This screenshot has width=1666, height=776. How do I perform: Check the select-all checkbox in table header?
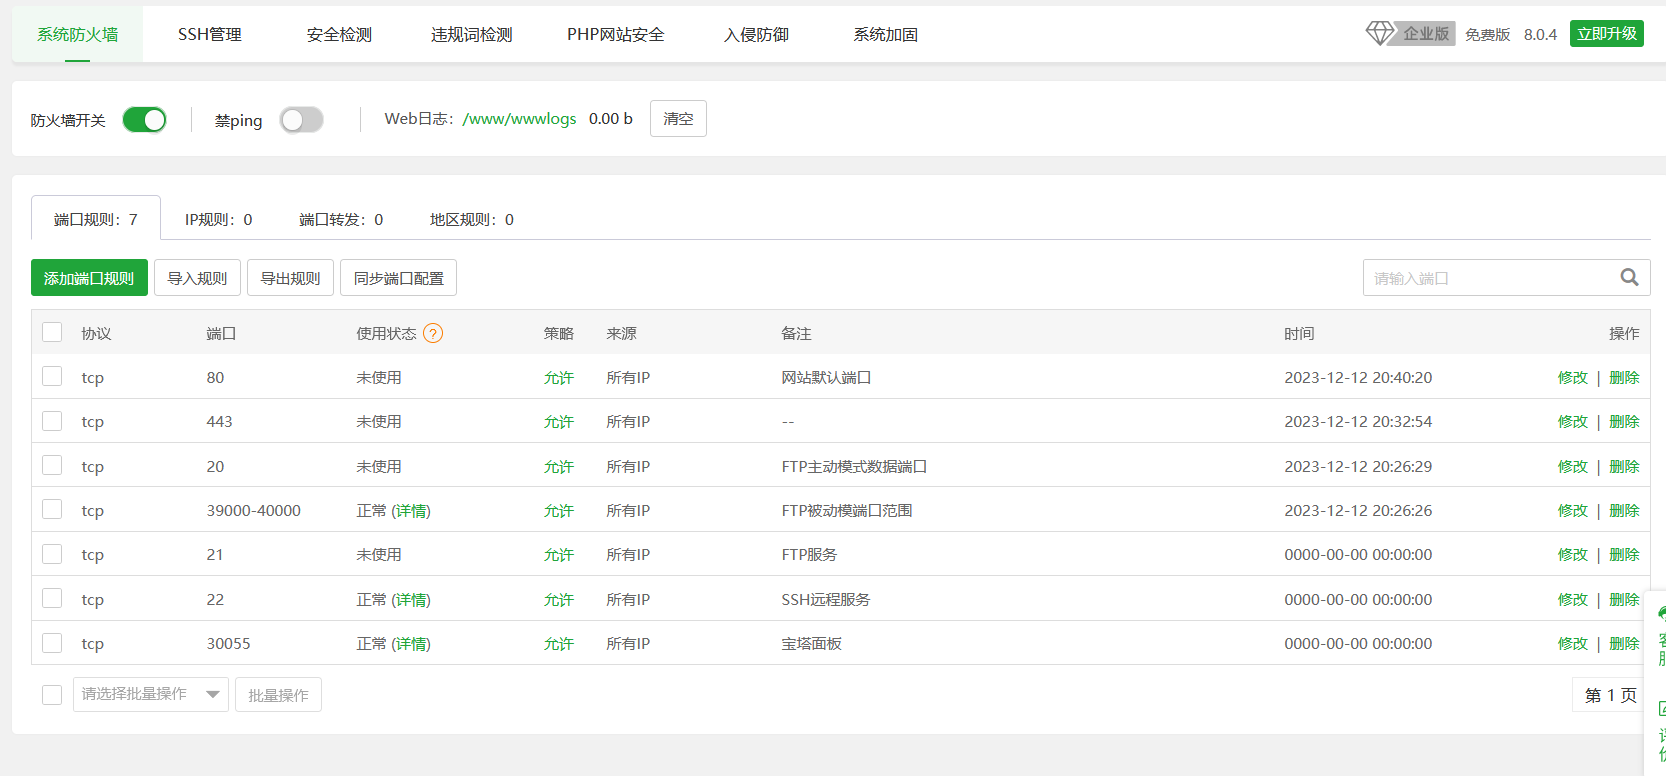tap(52, 333)
